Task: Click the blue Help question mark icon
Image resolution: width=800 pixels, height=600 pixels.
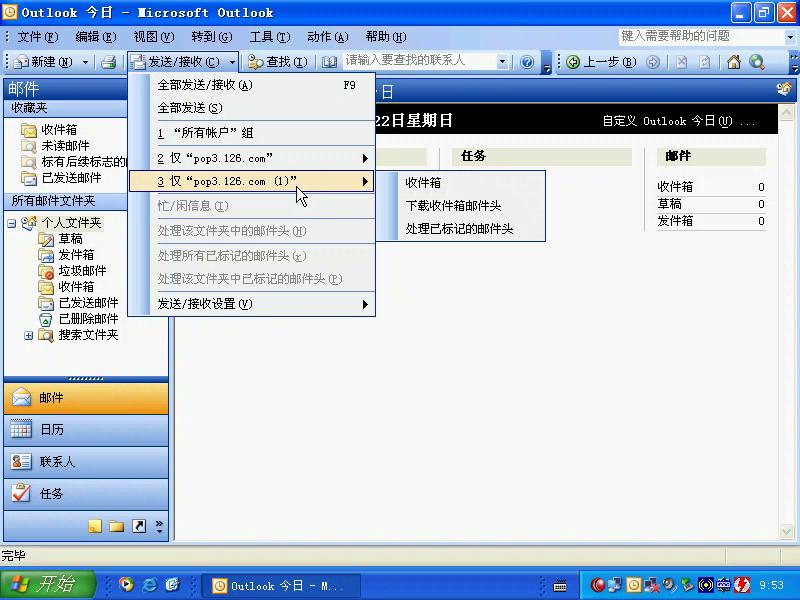Action: coord(527,62)
